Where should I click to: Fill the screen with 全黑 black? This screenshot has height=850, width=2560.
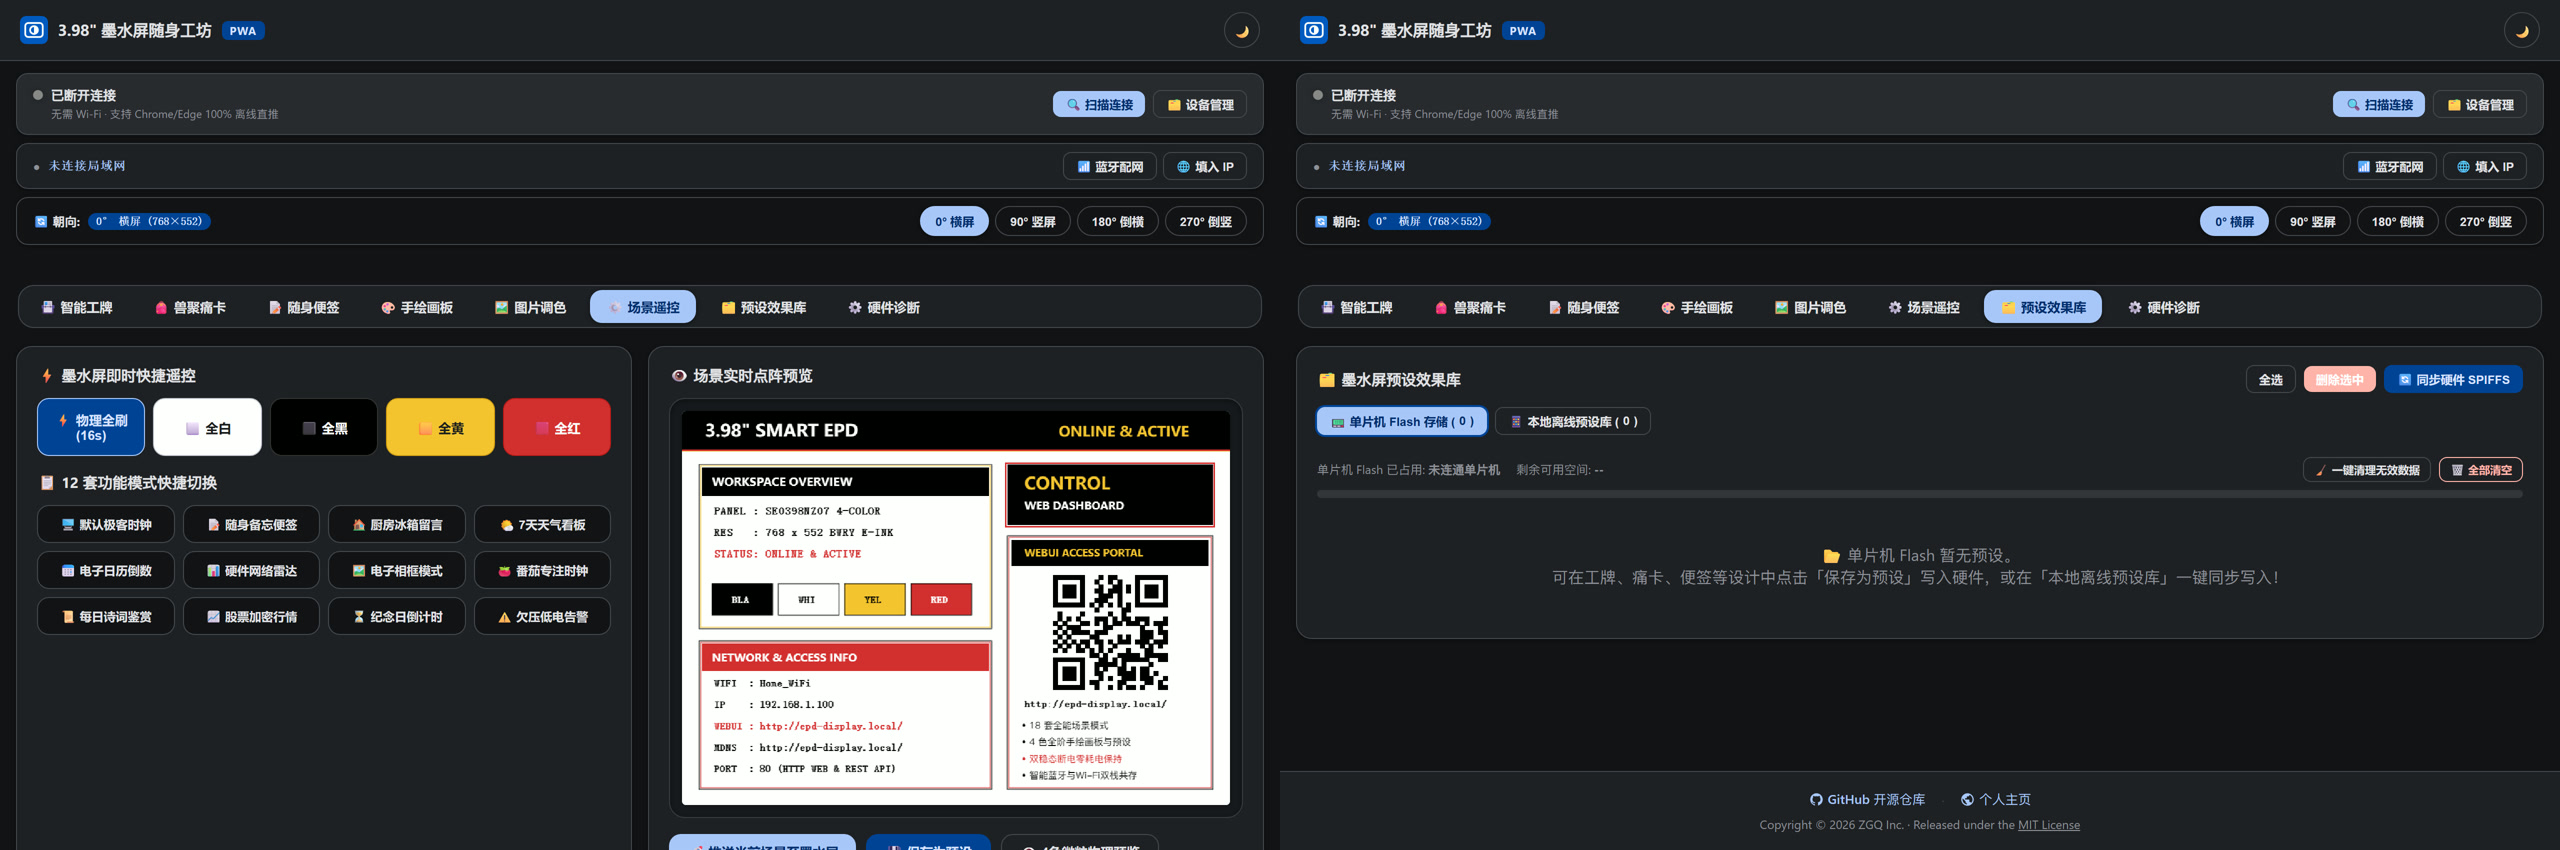pos(324,427)
